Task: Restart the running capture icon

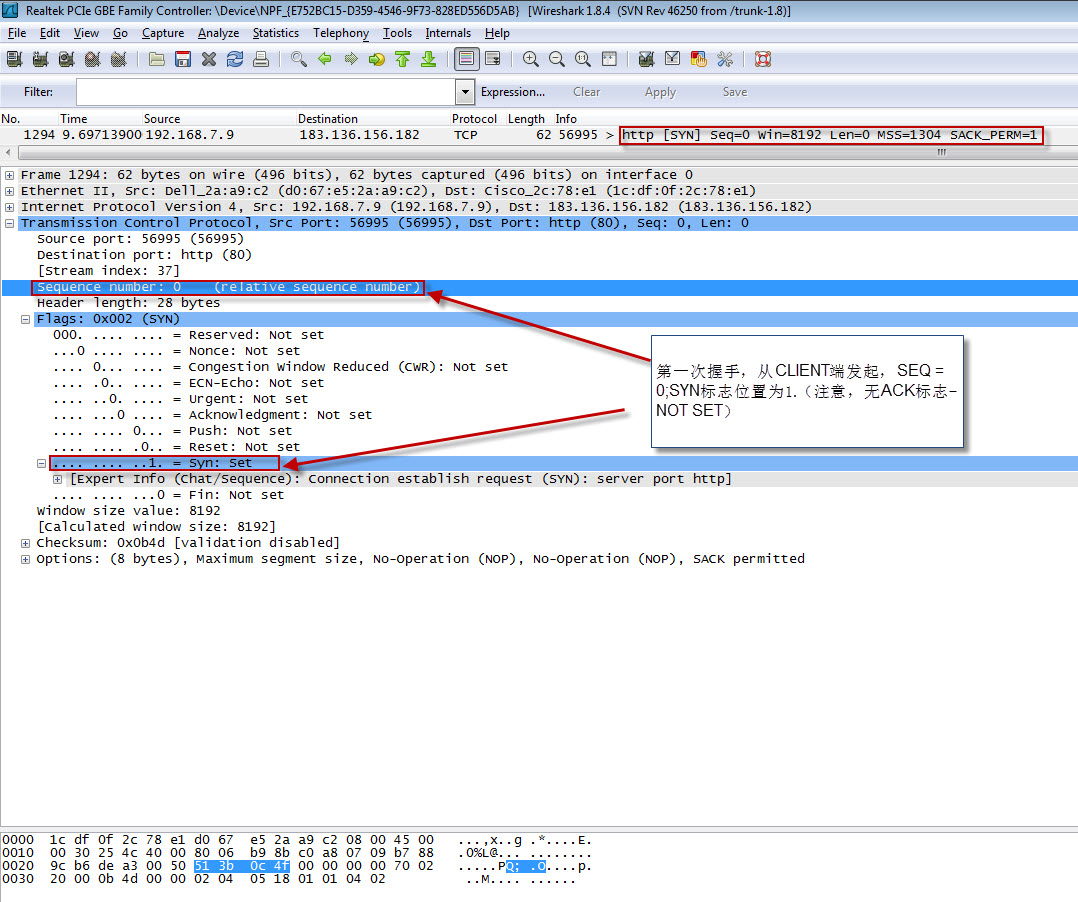Action: tap(118, 59)
